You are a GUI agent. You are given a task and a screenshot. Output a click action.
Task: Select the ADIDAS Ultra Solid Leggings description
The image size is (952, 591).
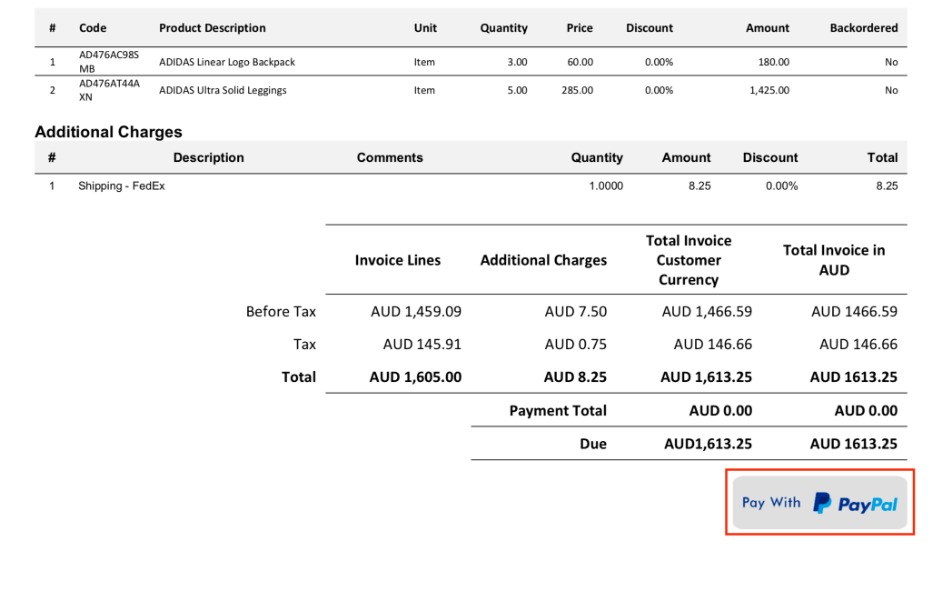coord(222,90)
